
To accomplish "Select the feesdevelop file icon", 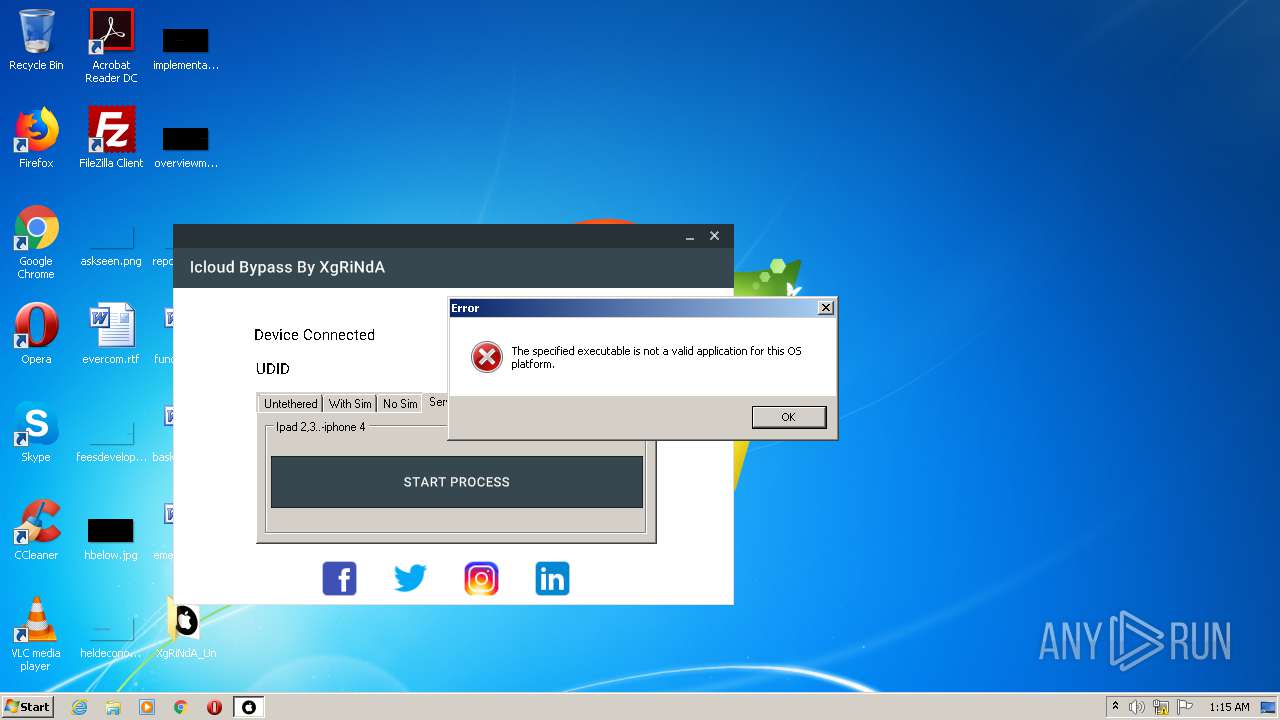I will pos(111,440).
